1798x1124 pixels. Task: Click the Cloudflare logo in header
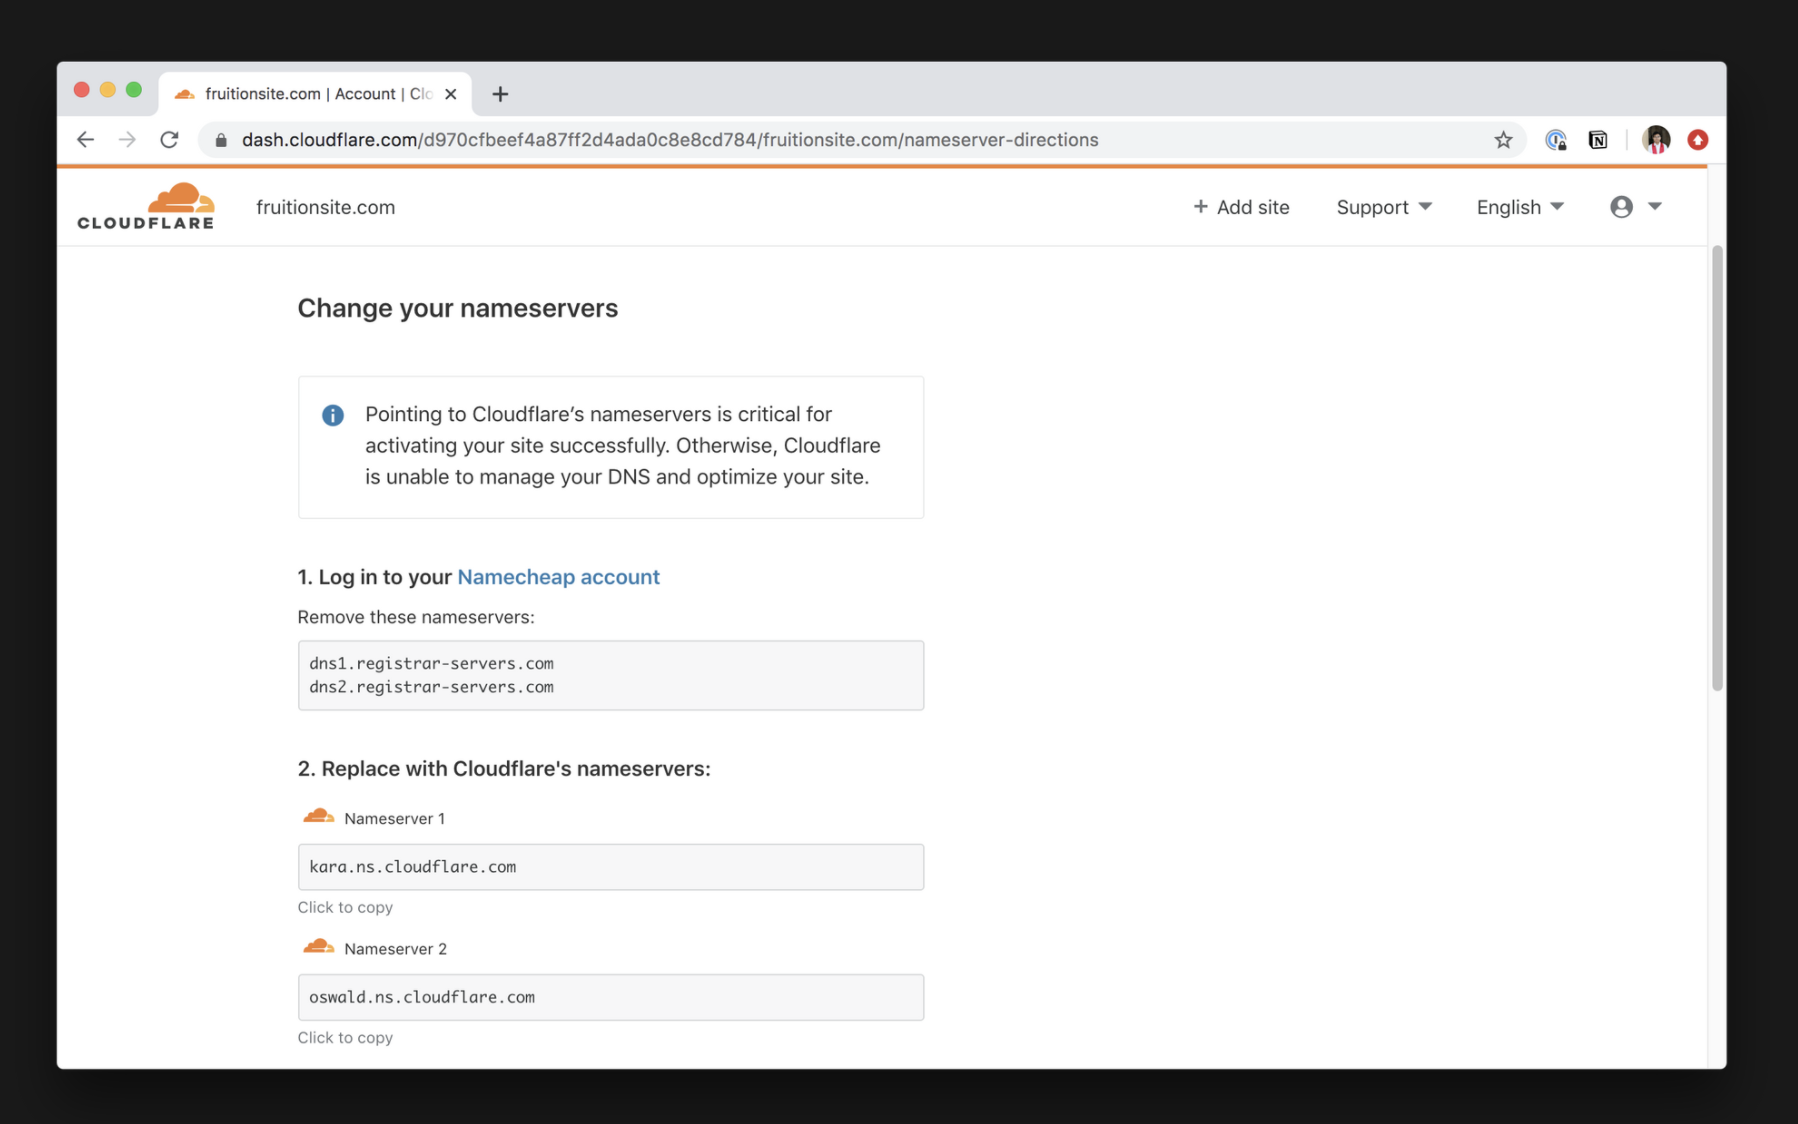[x=146, y=207]
